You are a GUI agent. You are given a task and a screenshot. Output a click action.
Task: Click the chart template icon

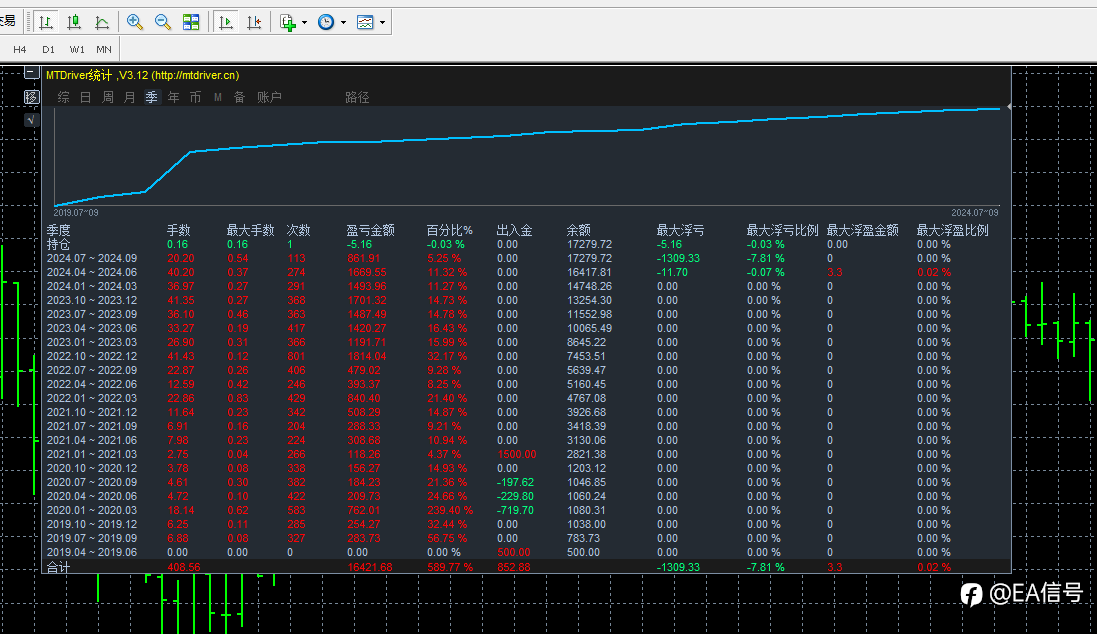click(x=365, y=22)
